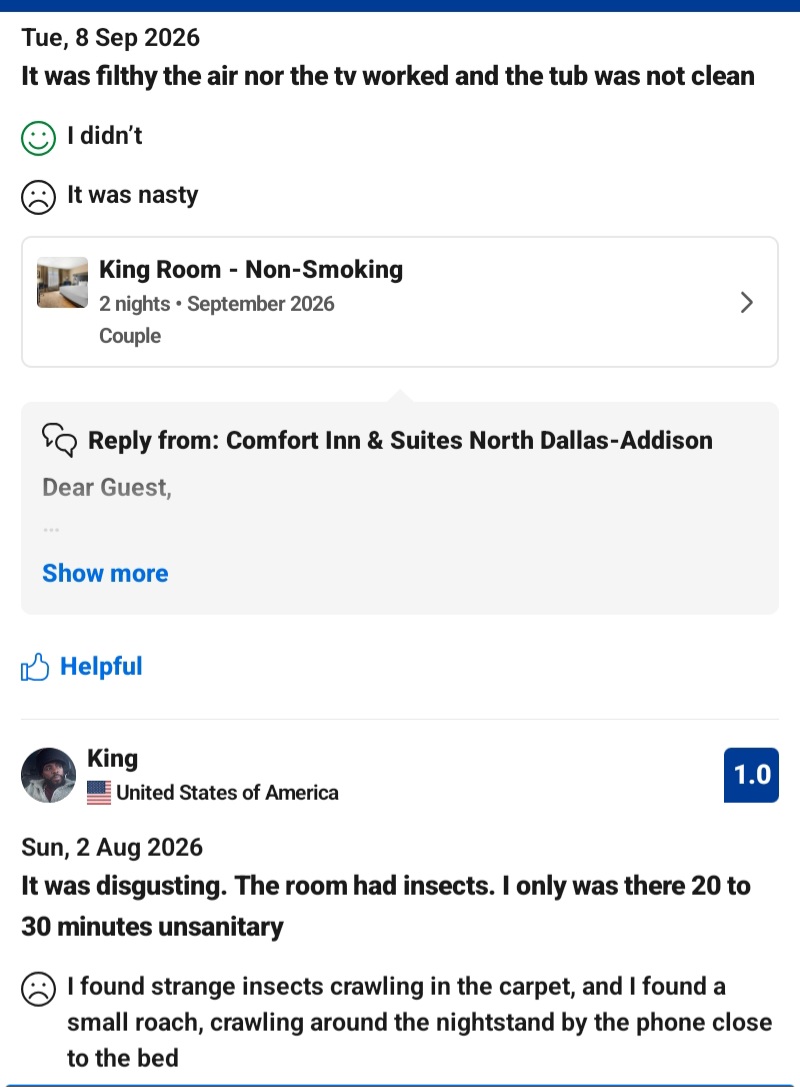Click the '2 nights · September 2026' stay info
The image size is (800, 1087).
(x=216, y=304)
